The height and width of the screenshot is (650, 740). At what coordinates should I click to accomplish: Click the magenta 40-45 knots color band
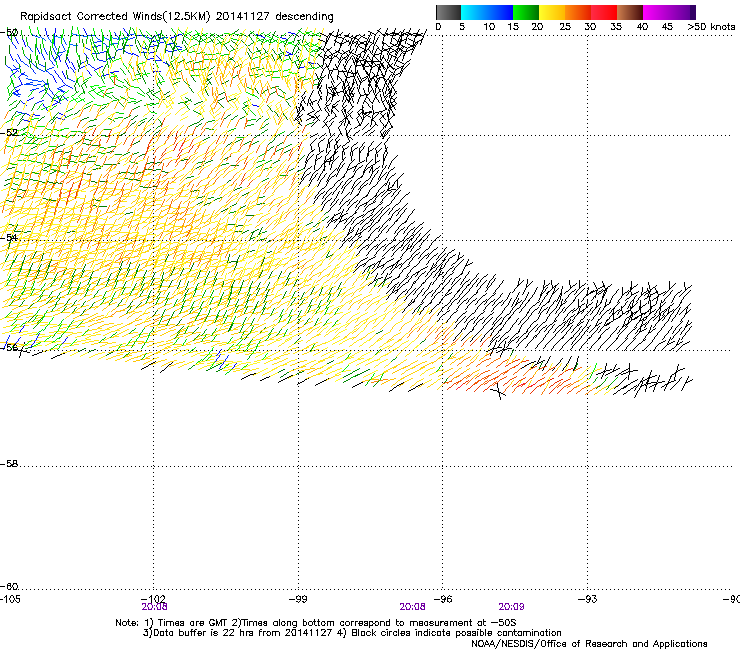656,12
